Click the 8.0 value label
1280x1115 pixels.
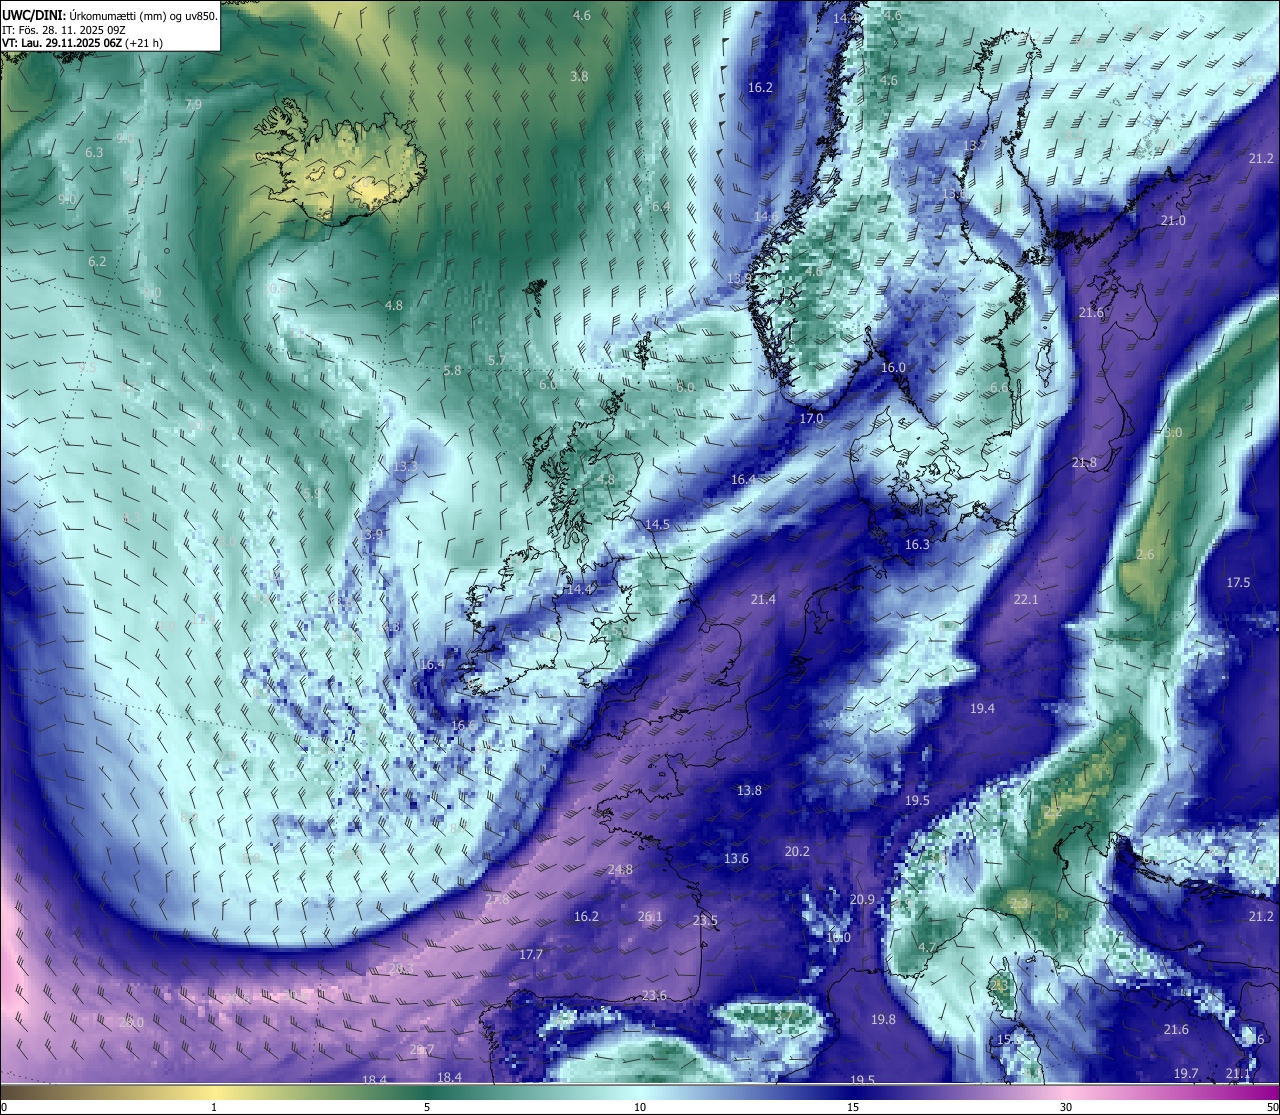pos(1173,432)
